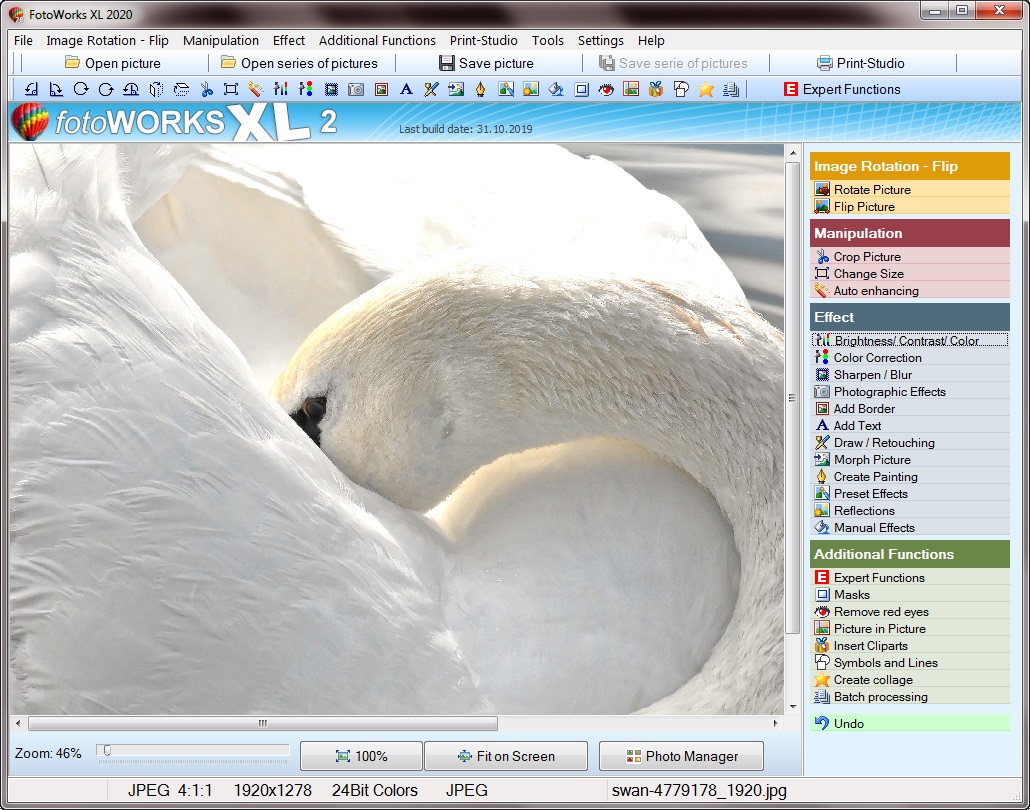Open the Additional Functions menu
This screenshot has width=1030, height=810.
[377, 41]
